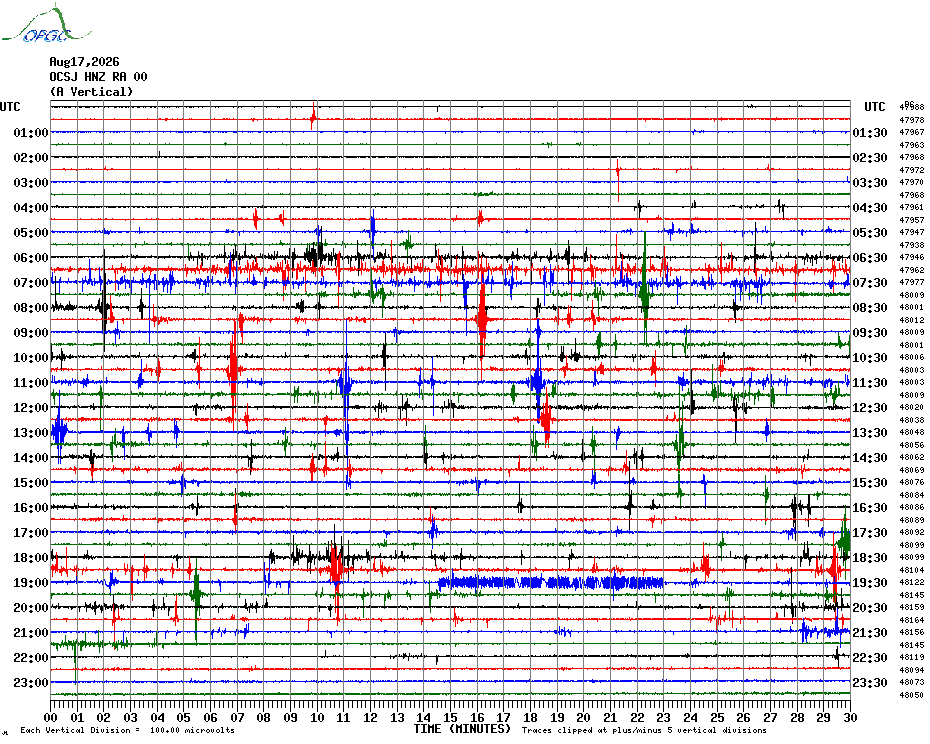
Task: Click the 01:30 time label
Action: click(x=870, y=132)
